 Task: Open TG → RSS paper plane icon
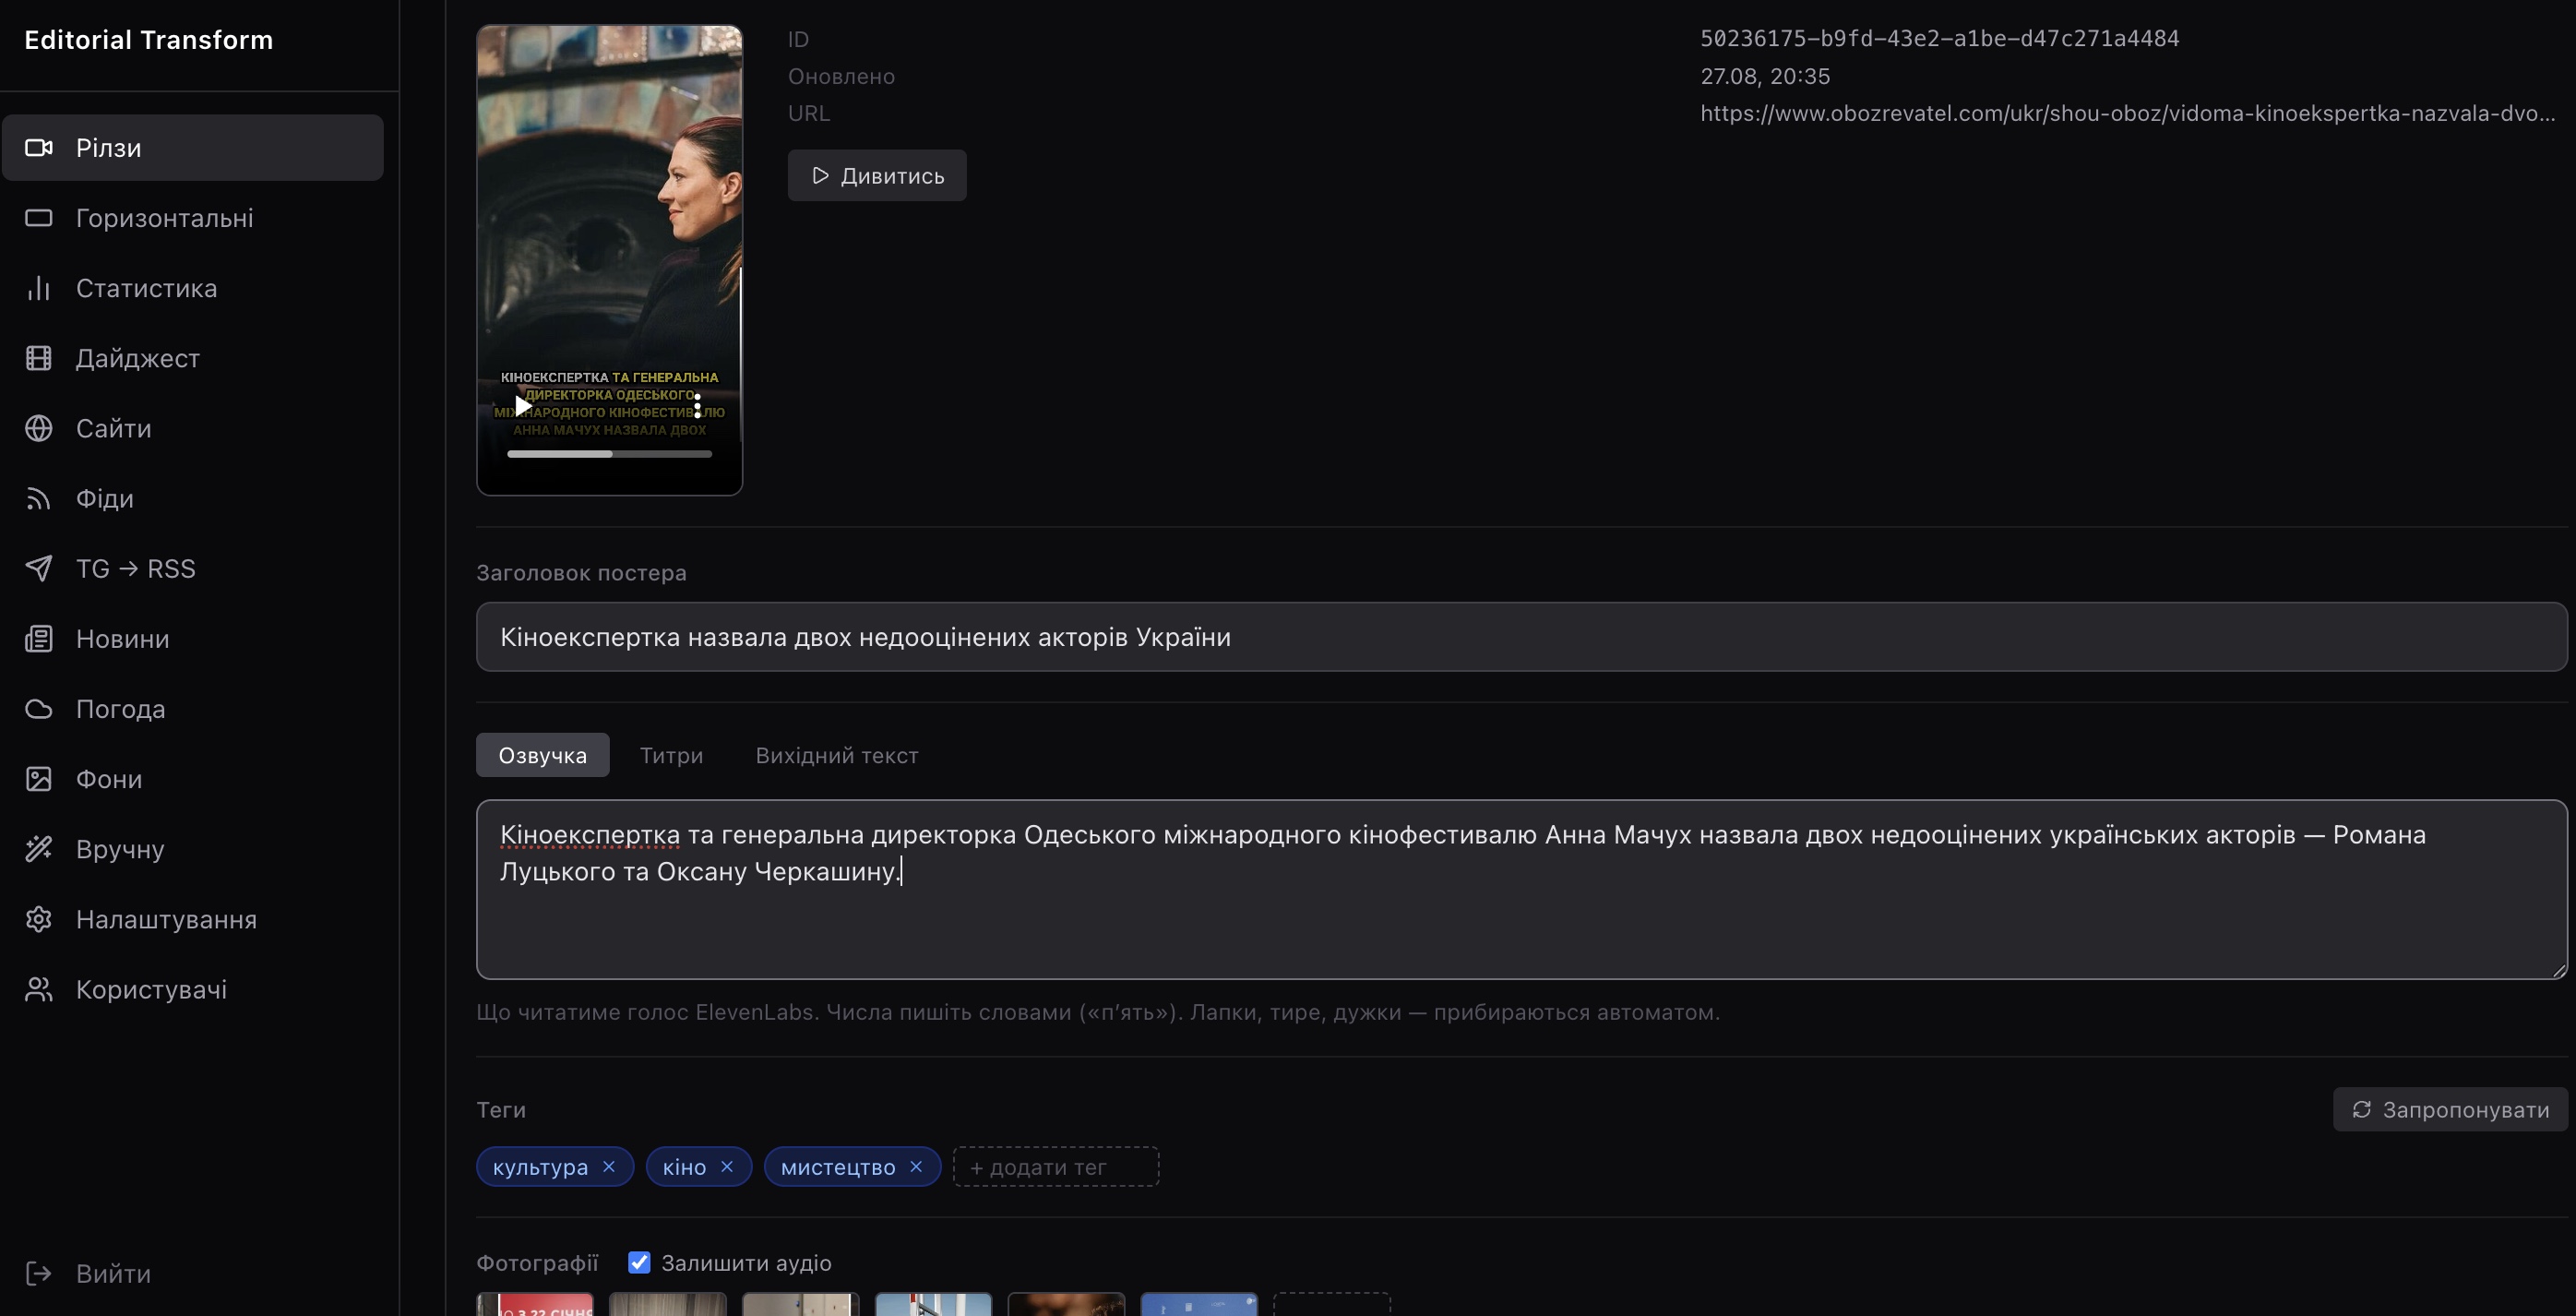[x=39, y=568]
